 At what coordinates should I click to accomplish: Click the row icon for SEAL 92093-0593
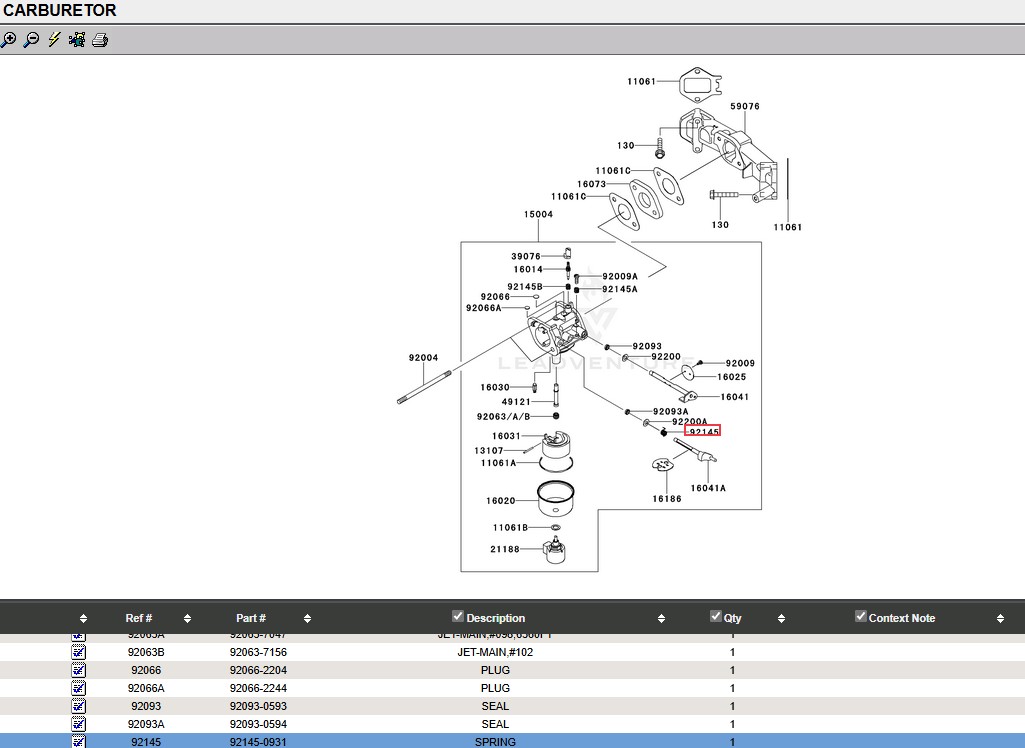[79, 706]
